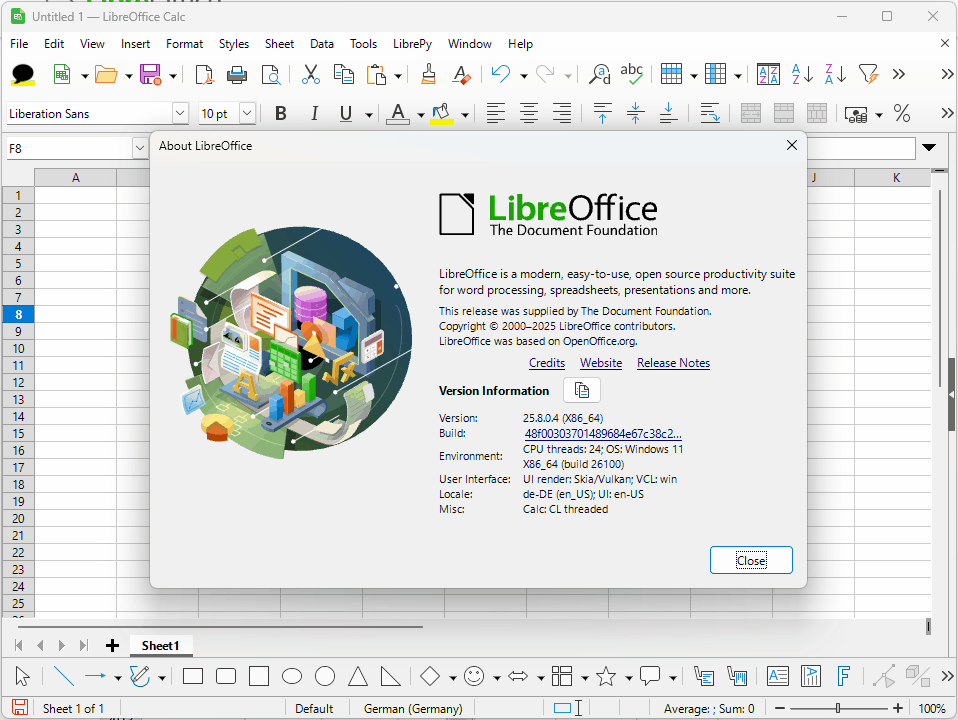Apply the yellow Background Color swatch
Screen dimensions: 958x720
click(442, 114)
